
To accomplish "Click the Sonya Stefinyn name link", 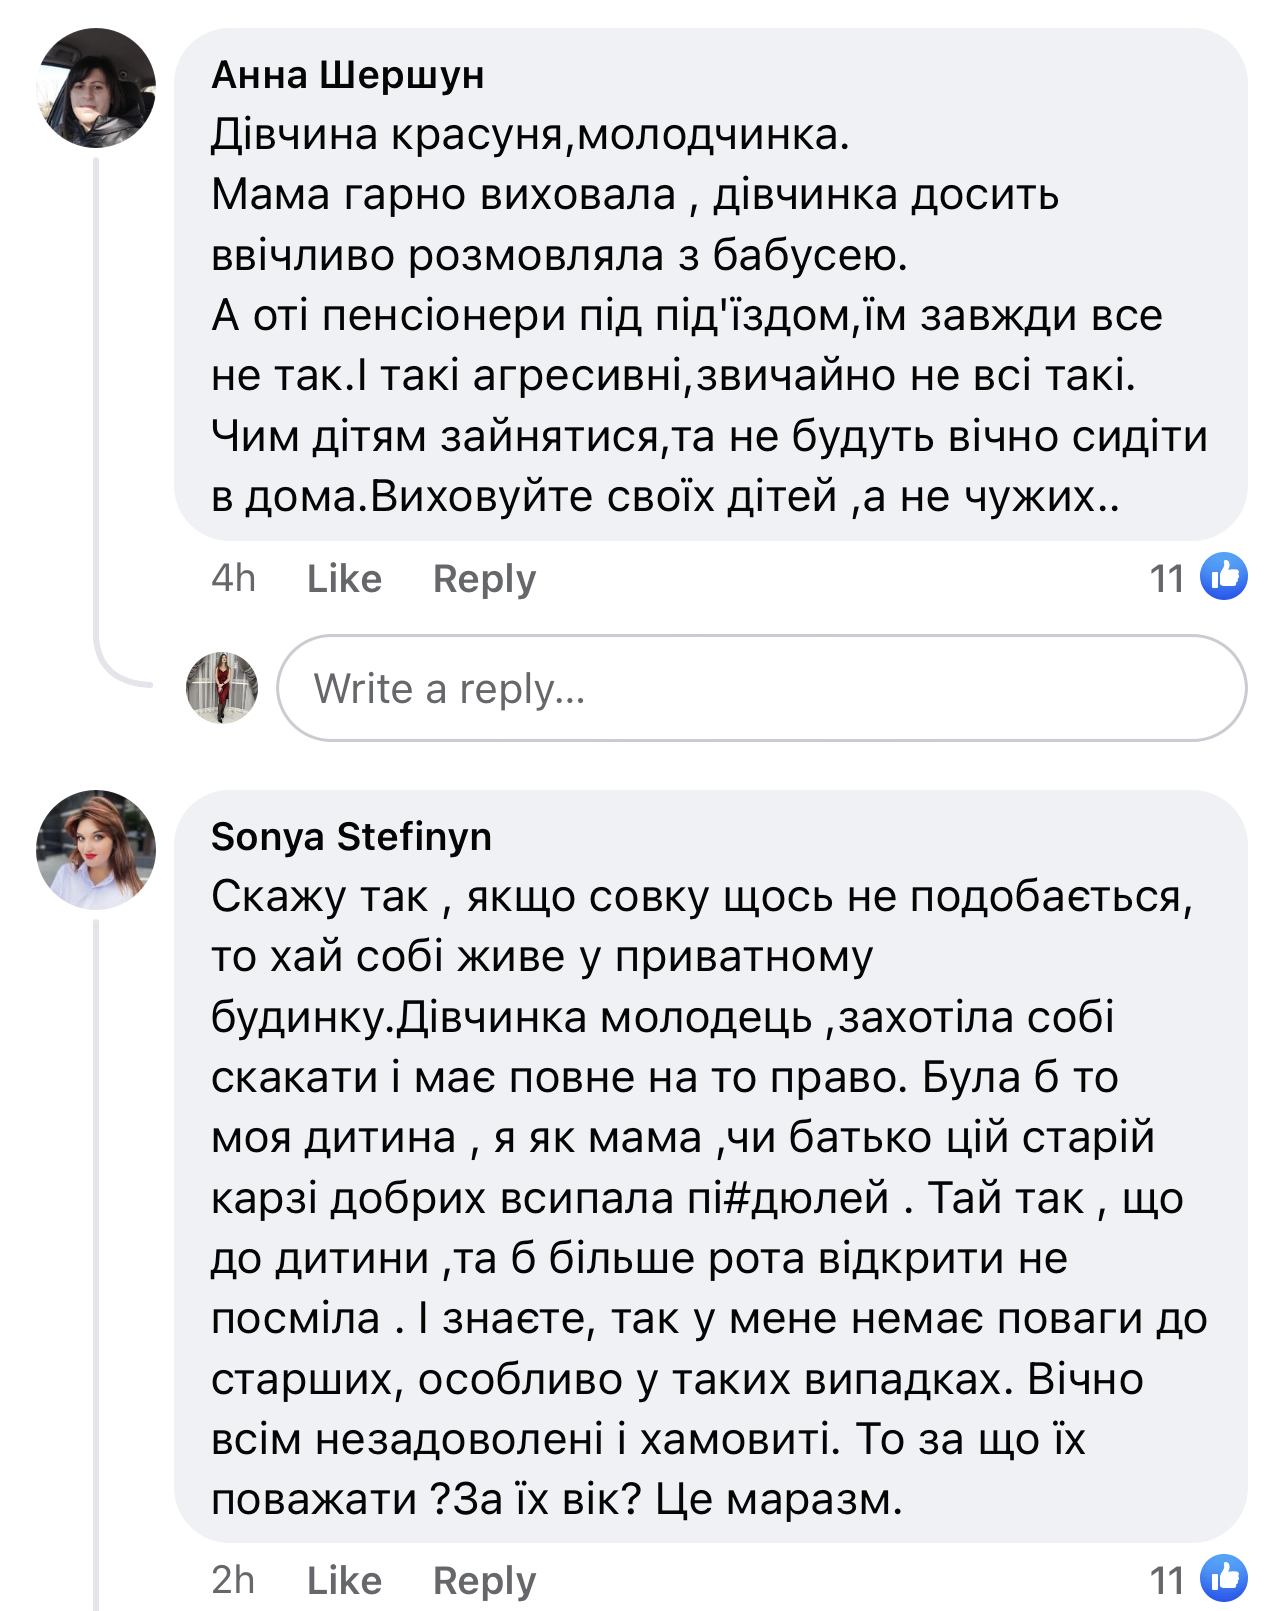I will [351, 837].
